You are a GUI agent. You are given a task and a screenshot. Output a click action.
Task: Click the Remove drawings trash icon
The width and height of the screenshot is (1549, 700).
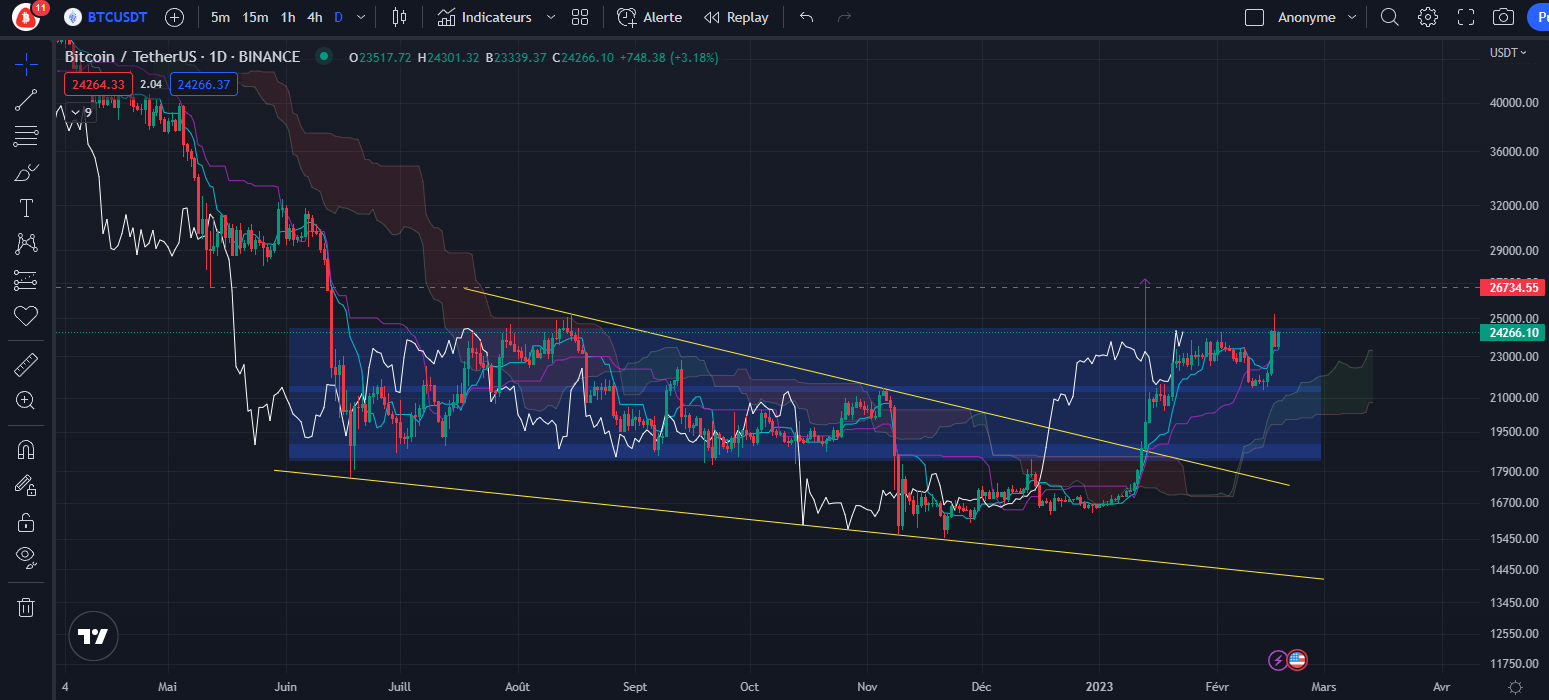tap(26, 606)
